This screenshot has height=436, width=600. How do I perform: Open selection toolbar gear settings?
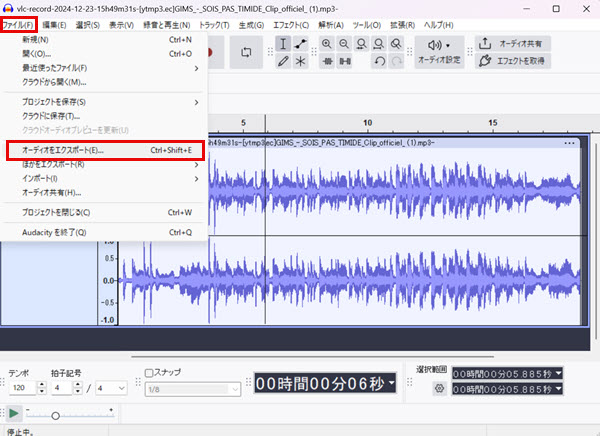tap(439, 388)
